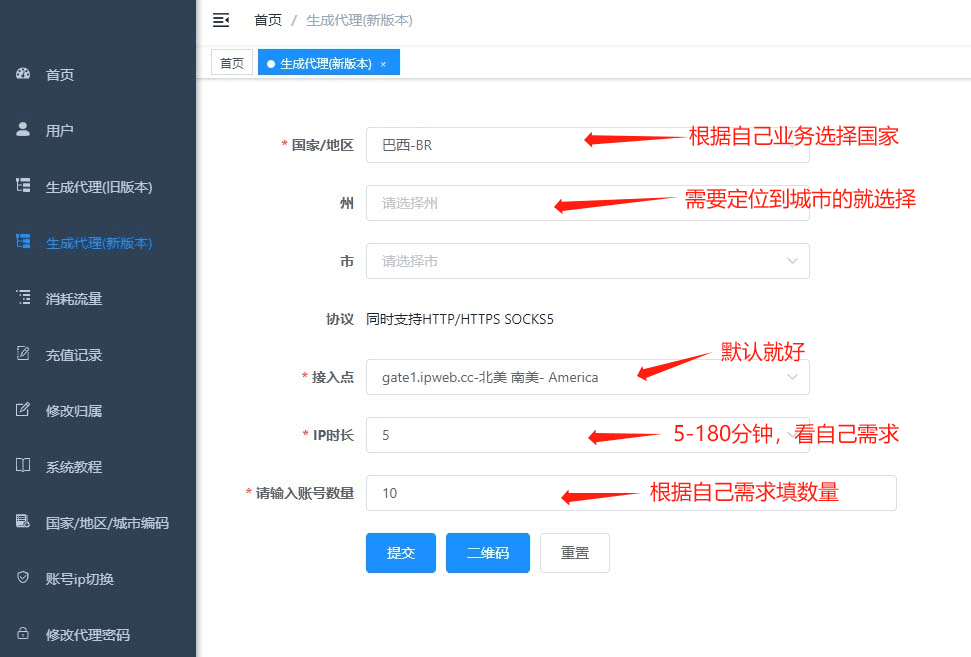The image size is (971, 657).
Task: Click the lock icon beside 修改代理密码
Action: click(23, 634)
